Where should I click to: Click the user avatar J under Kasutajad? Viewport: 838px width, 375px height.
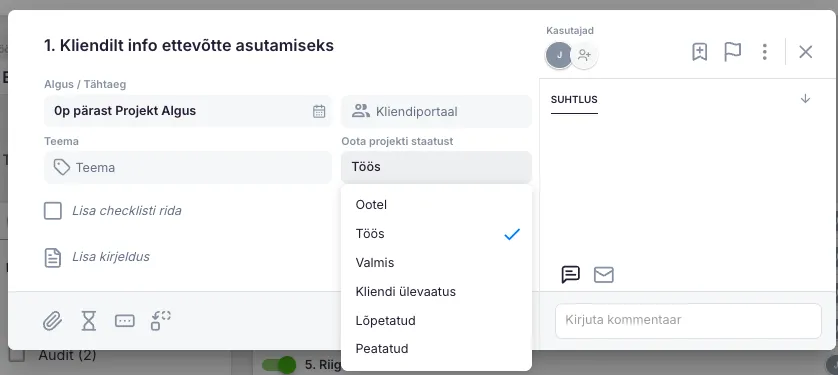pyautogui.click(x=559, y=55)
